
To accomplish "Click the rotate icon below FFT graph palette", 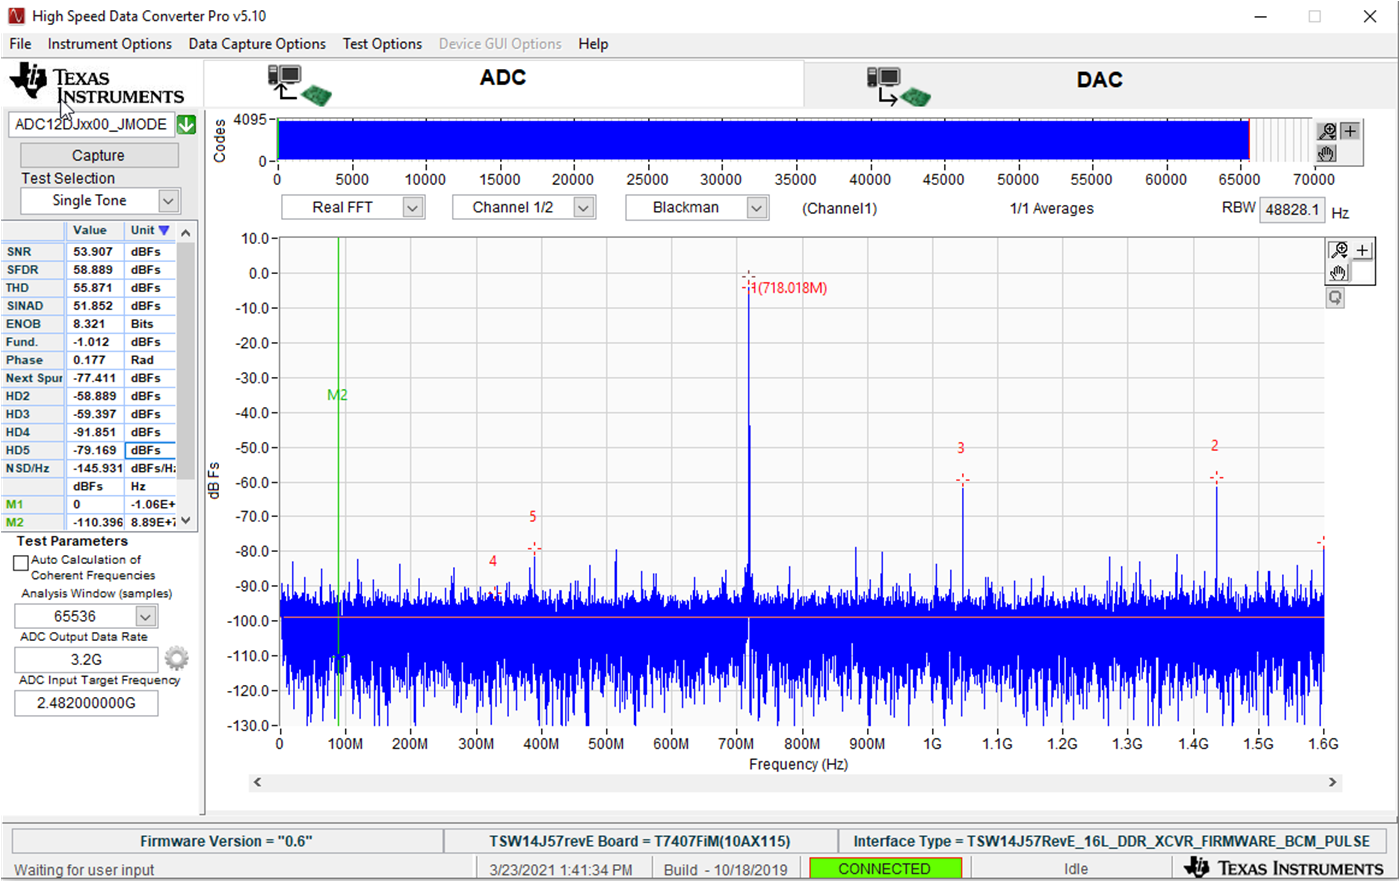I will (1336, 298).
